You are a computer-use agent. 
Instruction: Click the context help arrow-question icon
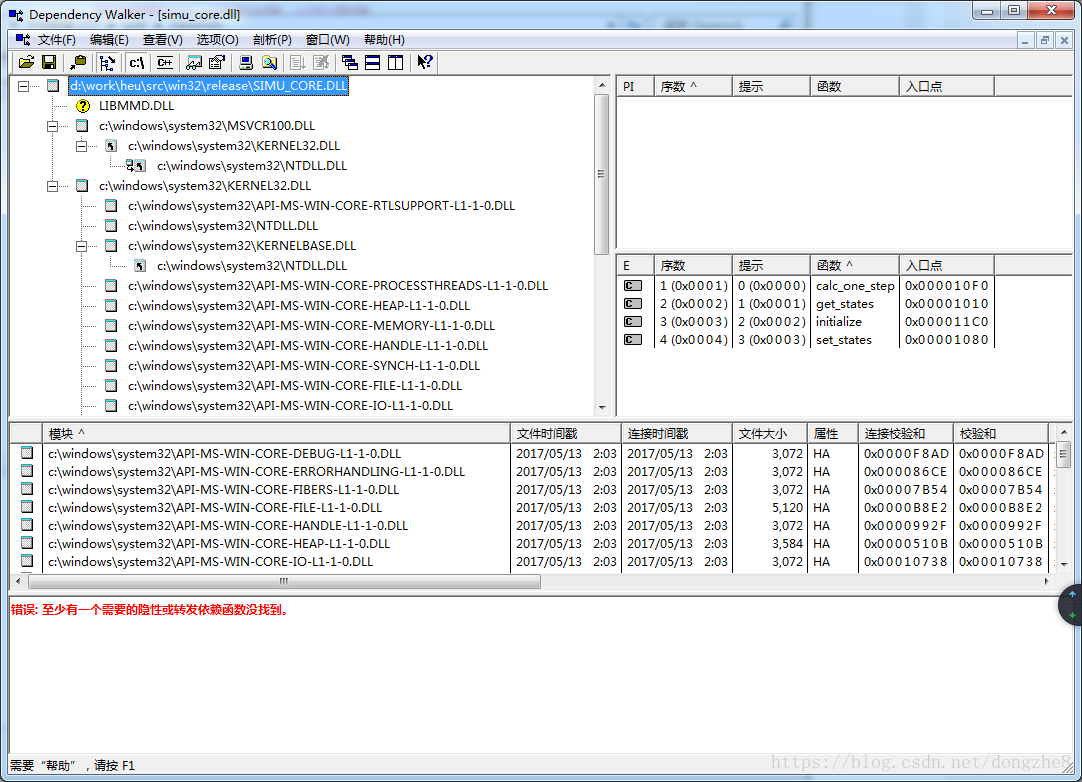pos(425,62)
